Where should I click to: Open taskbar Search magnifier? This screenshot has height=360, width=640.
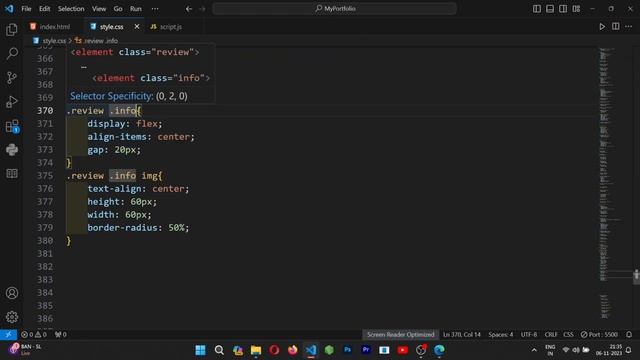219,350
